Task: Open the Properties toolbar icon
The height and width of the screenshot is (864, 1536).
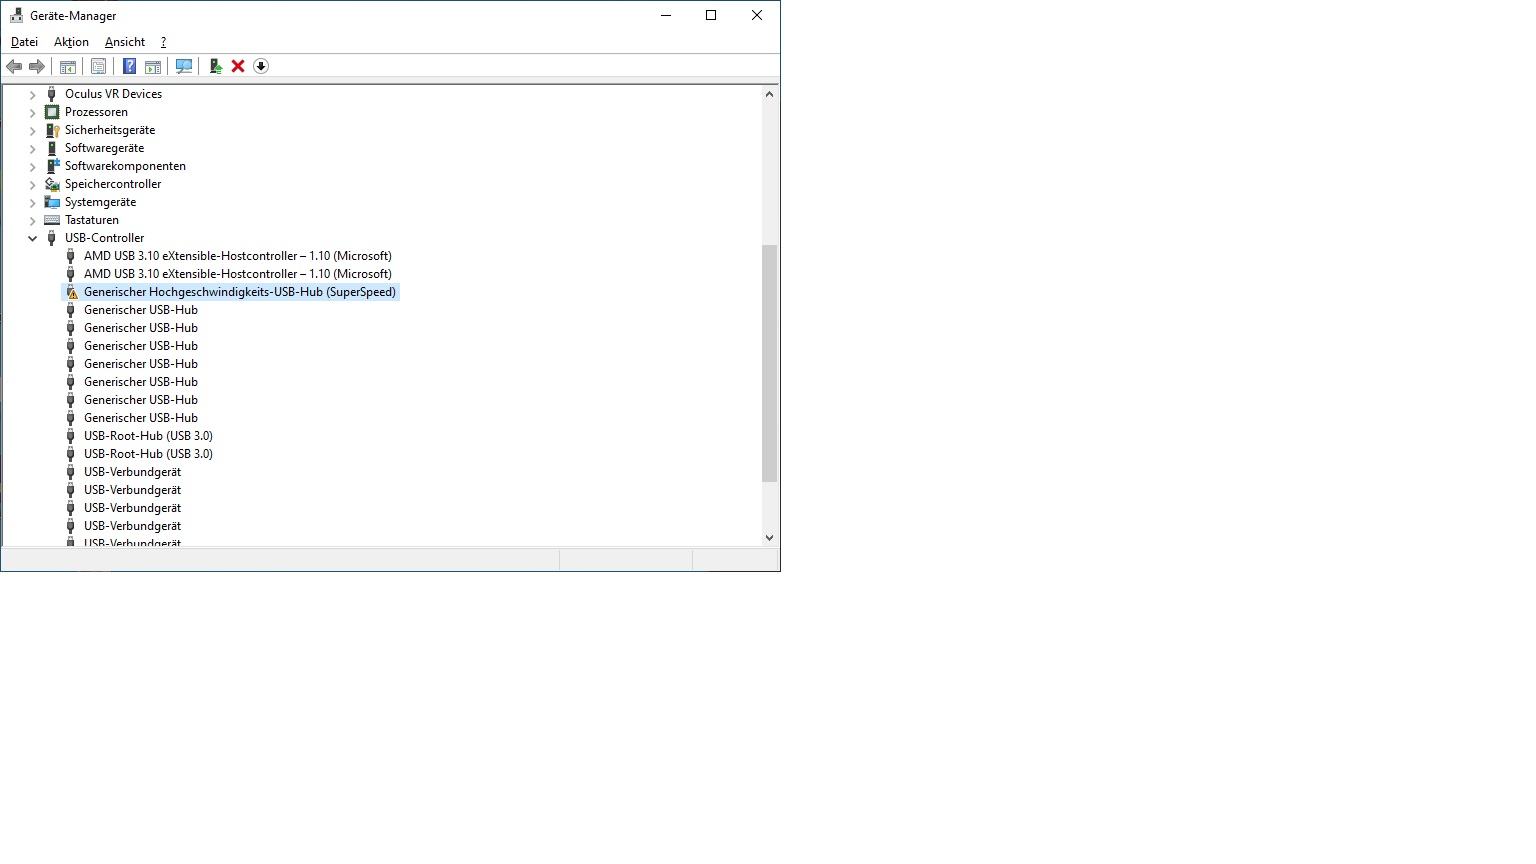Action: (98, 66)
